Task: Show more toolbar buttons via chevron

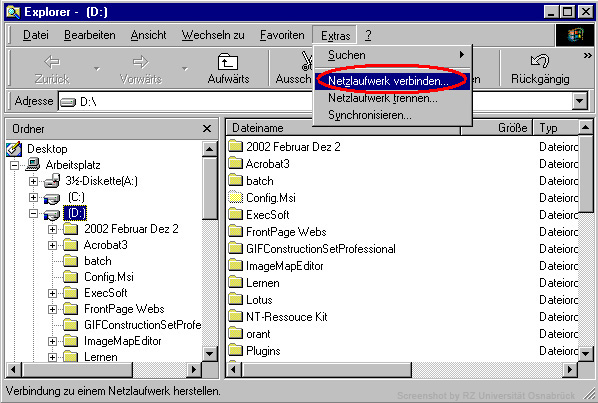Action: (x=587, y=56)
